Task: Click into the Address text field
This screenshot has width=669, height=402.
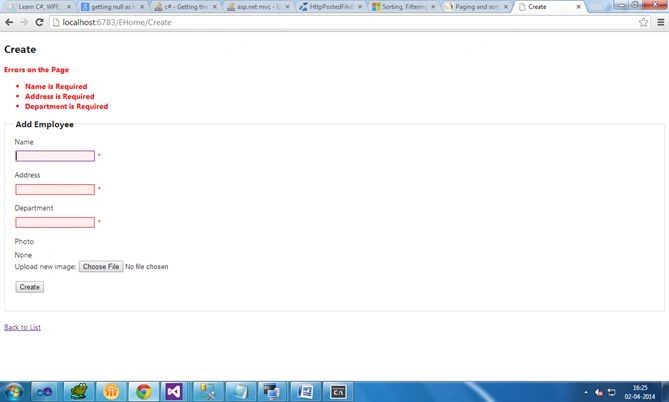Action: pos(55,189)
